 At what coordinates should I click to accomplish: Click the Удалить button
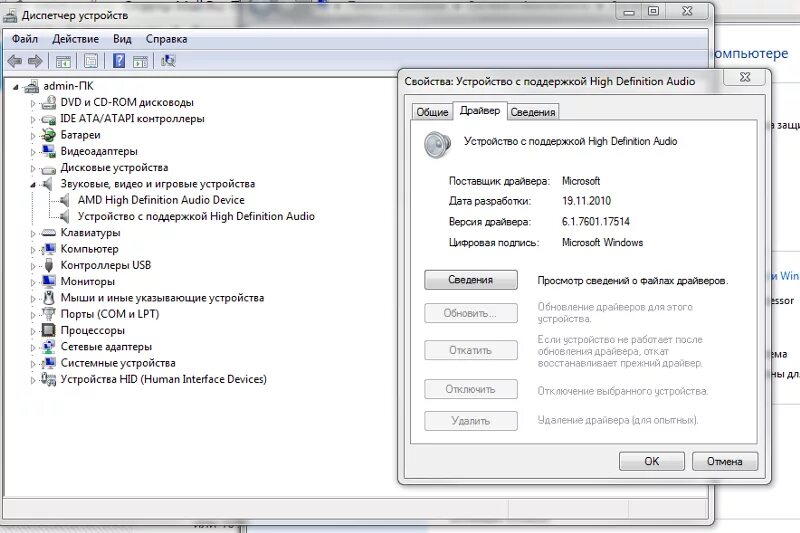[x=470, y=421]
